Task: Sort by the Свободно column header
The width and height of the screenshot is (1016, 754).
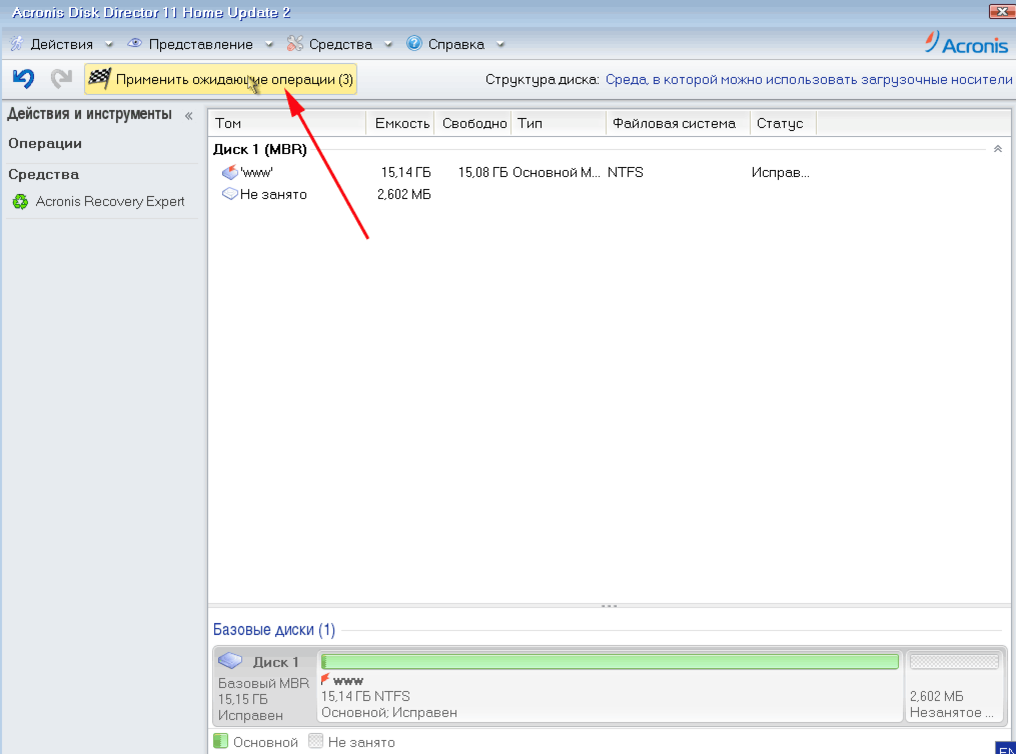Action: (474, 123)
